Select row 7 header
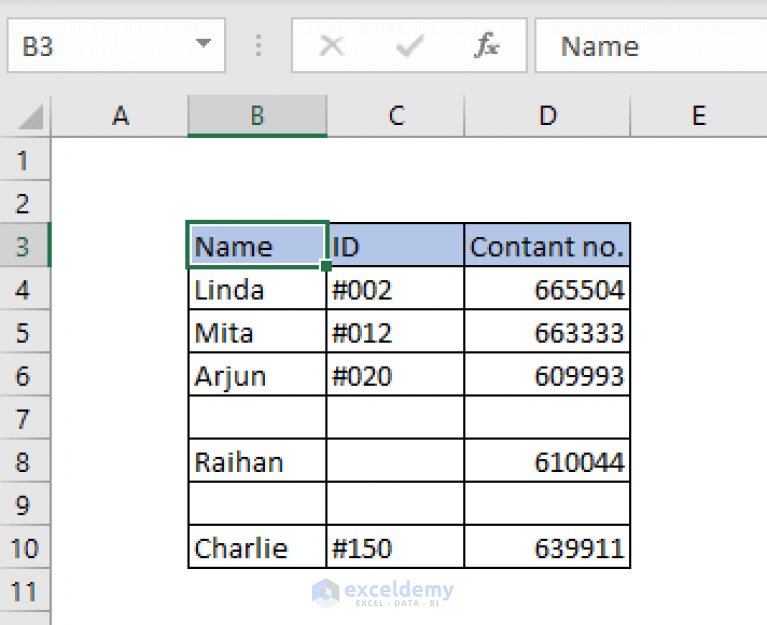The image size is (767, 625). pyautogui.click(x=24, y=417)
